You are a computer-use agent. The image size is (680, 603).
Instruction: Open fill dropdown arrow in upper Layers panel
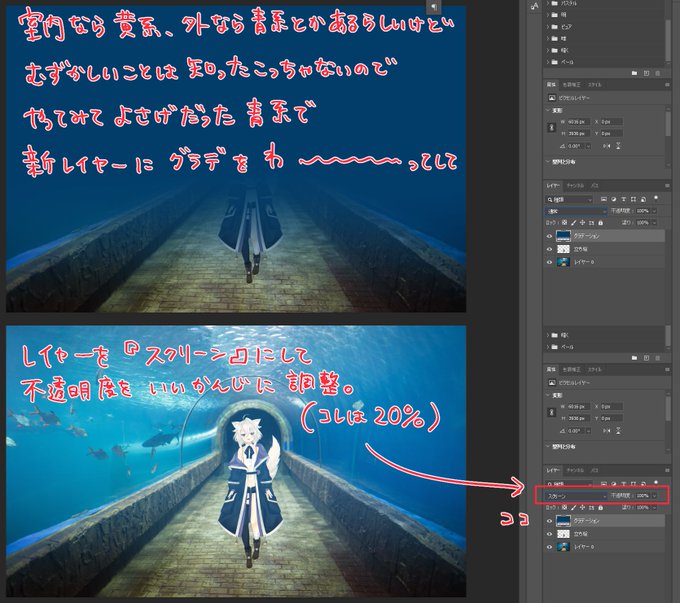point(654,223)
